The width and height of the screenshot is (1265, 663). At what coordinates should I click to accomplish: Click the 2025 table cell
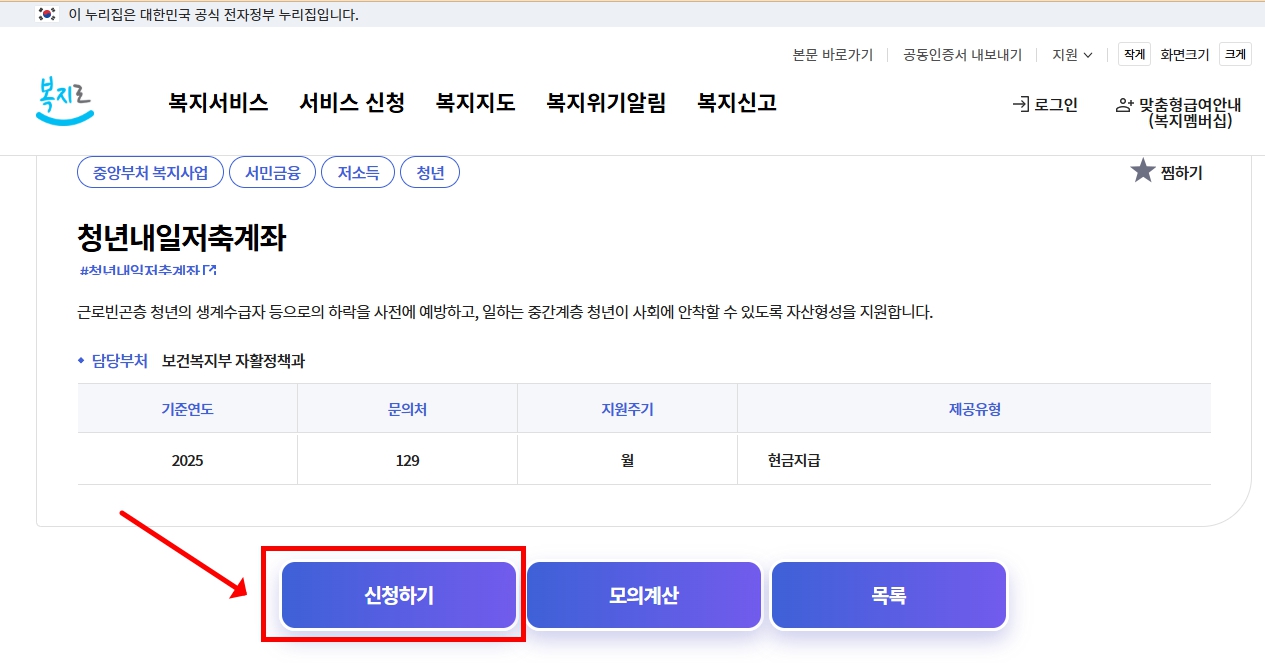tap(187, 460)
